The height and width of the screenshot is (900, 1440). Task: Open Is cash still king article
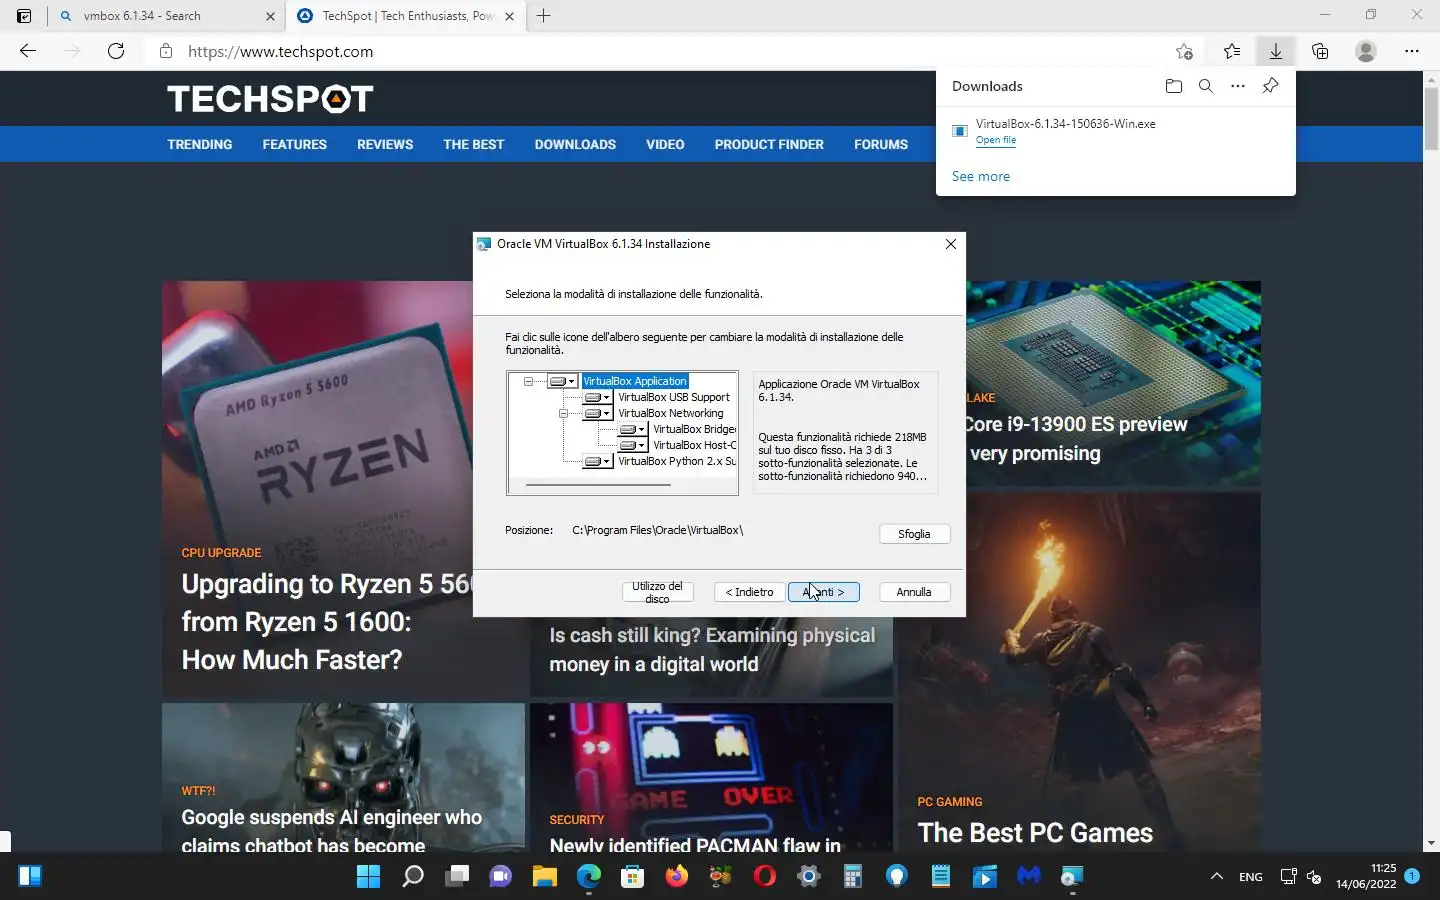(x=712, y=650)
